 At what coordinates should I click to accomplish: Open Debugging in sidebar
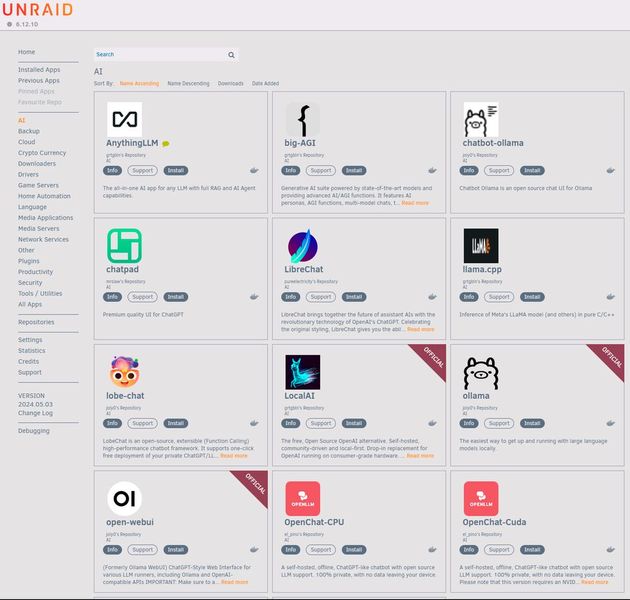(34, 431)
